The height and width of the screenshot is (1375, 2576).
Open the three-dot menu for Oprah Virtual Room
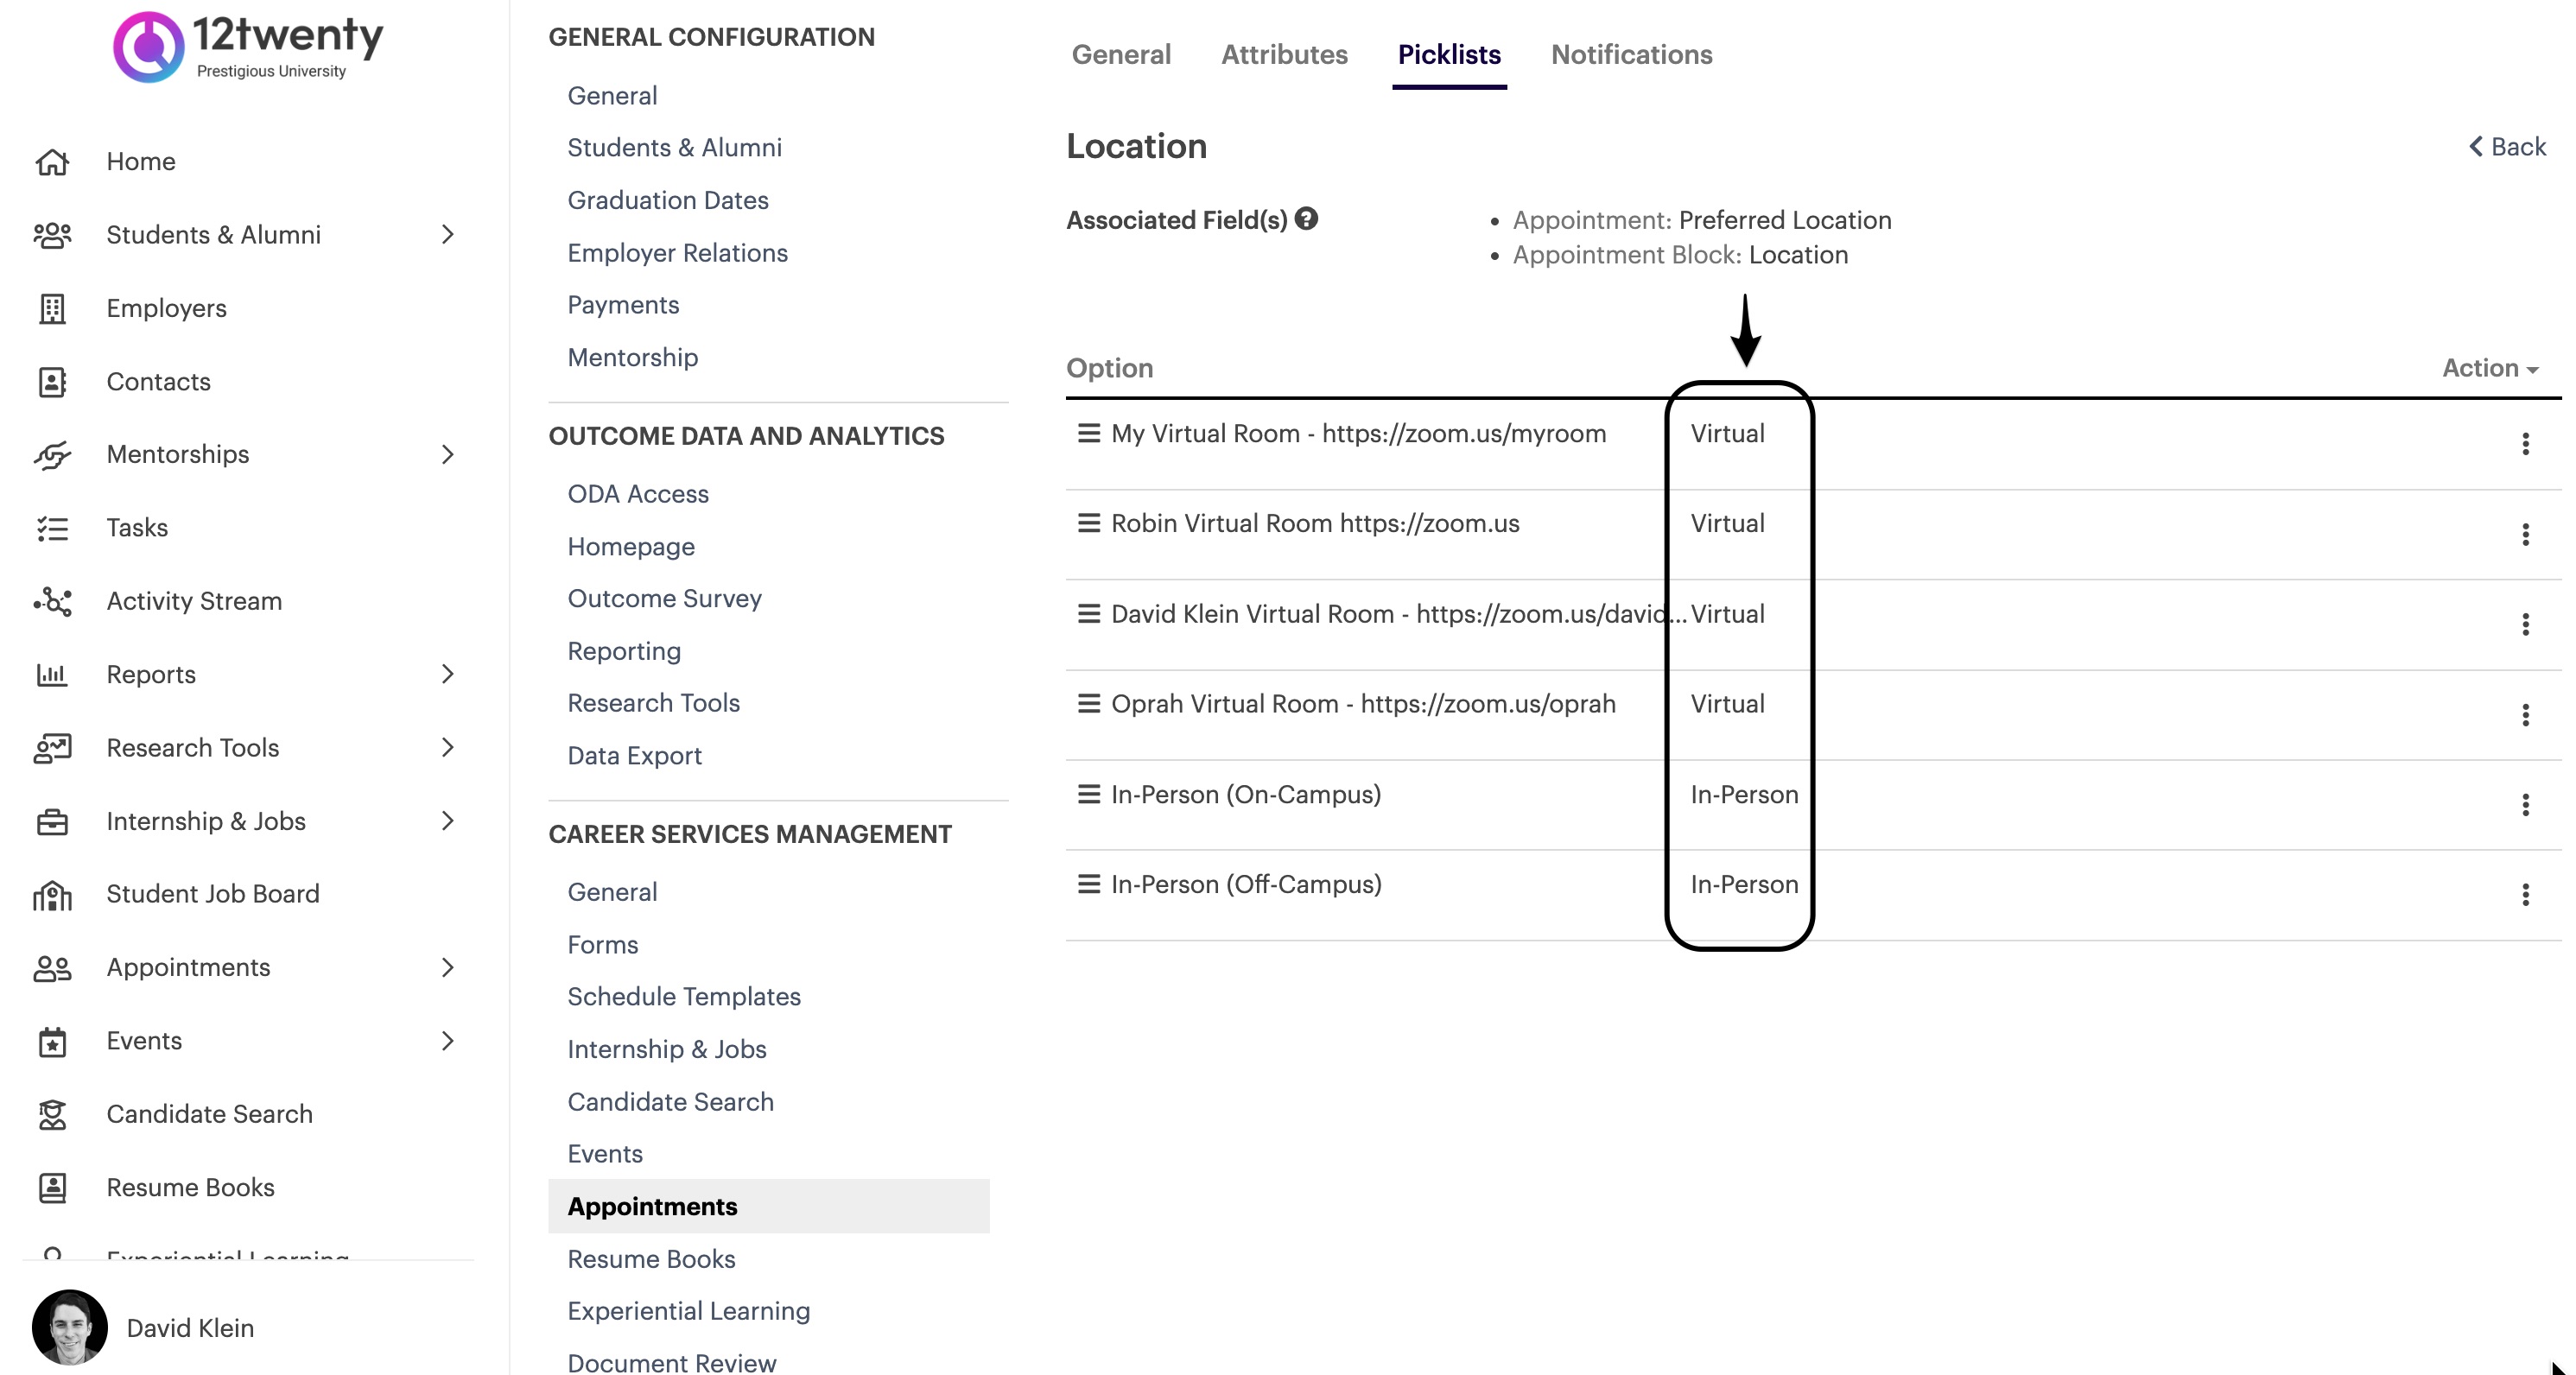(x=2525, y=715)
